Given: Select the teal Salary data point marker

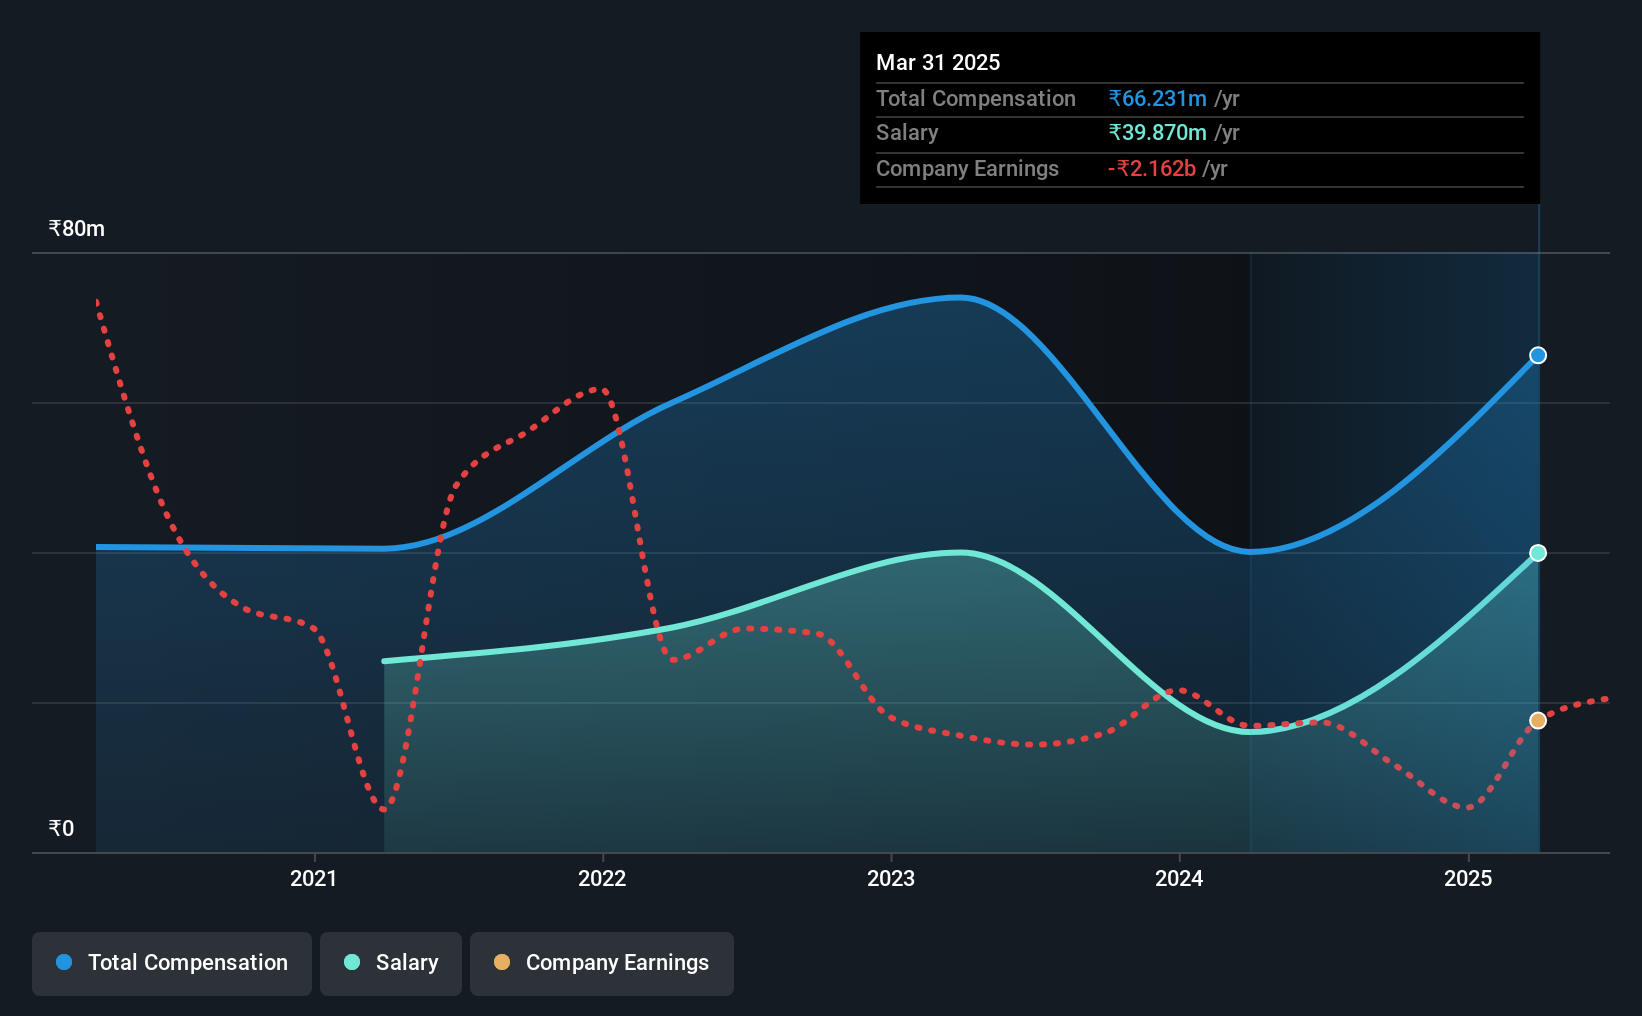Looking at the screenshot, I should tap(1538, 553).
